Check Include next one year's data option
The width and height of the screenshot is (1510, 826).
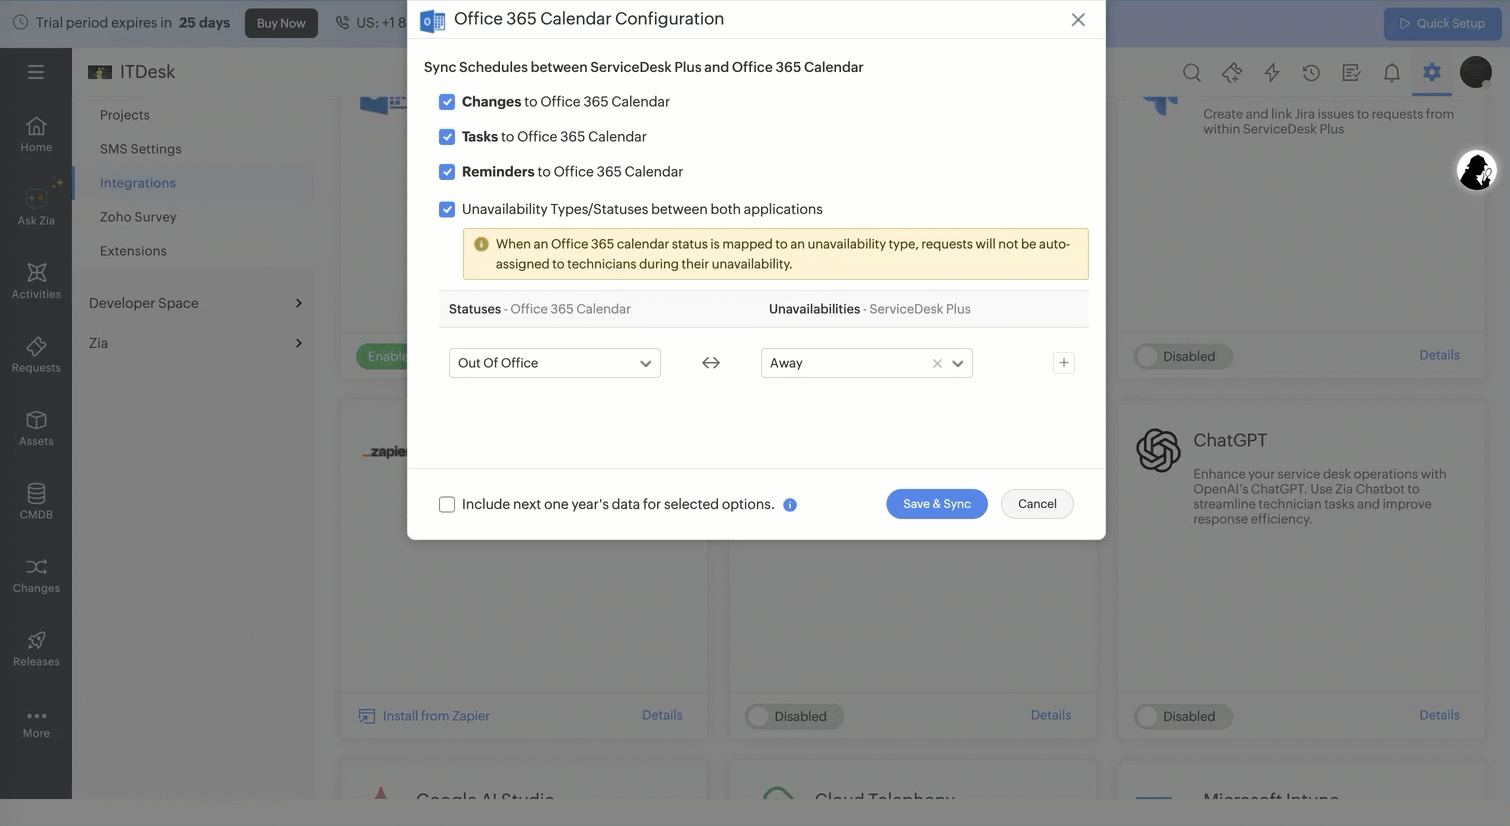(x=447, y=505)
